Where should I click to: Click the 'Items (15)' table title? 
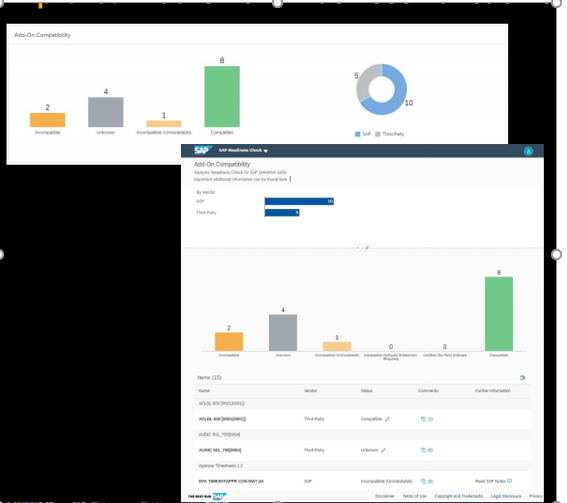209,378
